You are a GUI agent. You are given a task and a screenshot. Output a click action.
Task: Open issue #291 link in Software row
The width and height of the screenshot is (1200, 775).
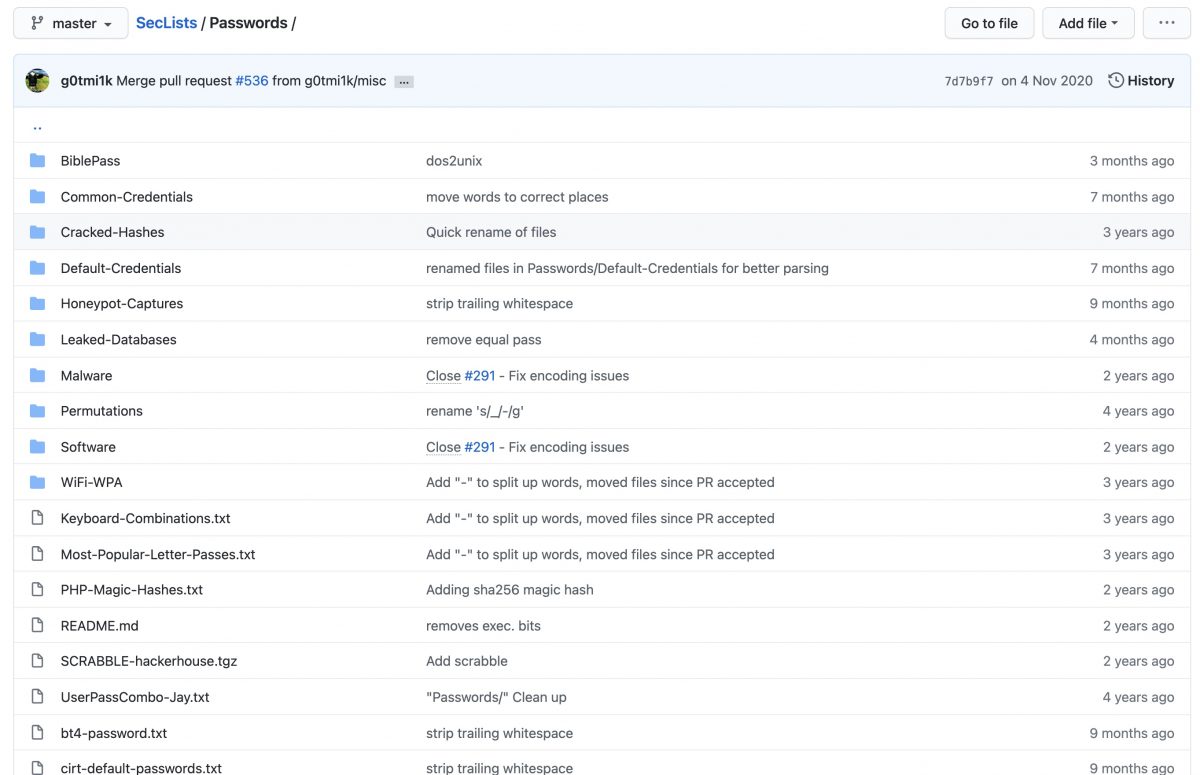(479, 447)
